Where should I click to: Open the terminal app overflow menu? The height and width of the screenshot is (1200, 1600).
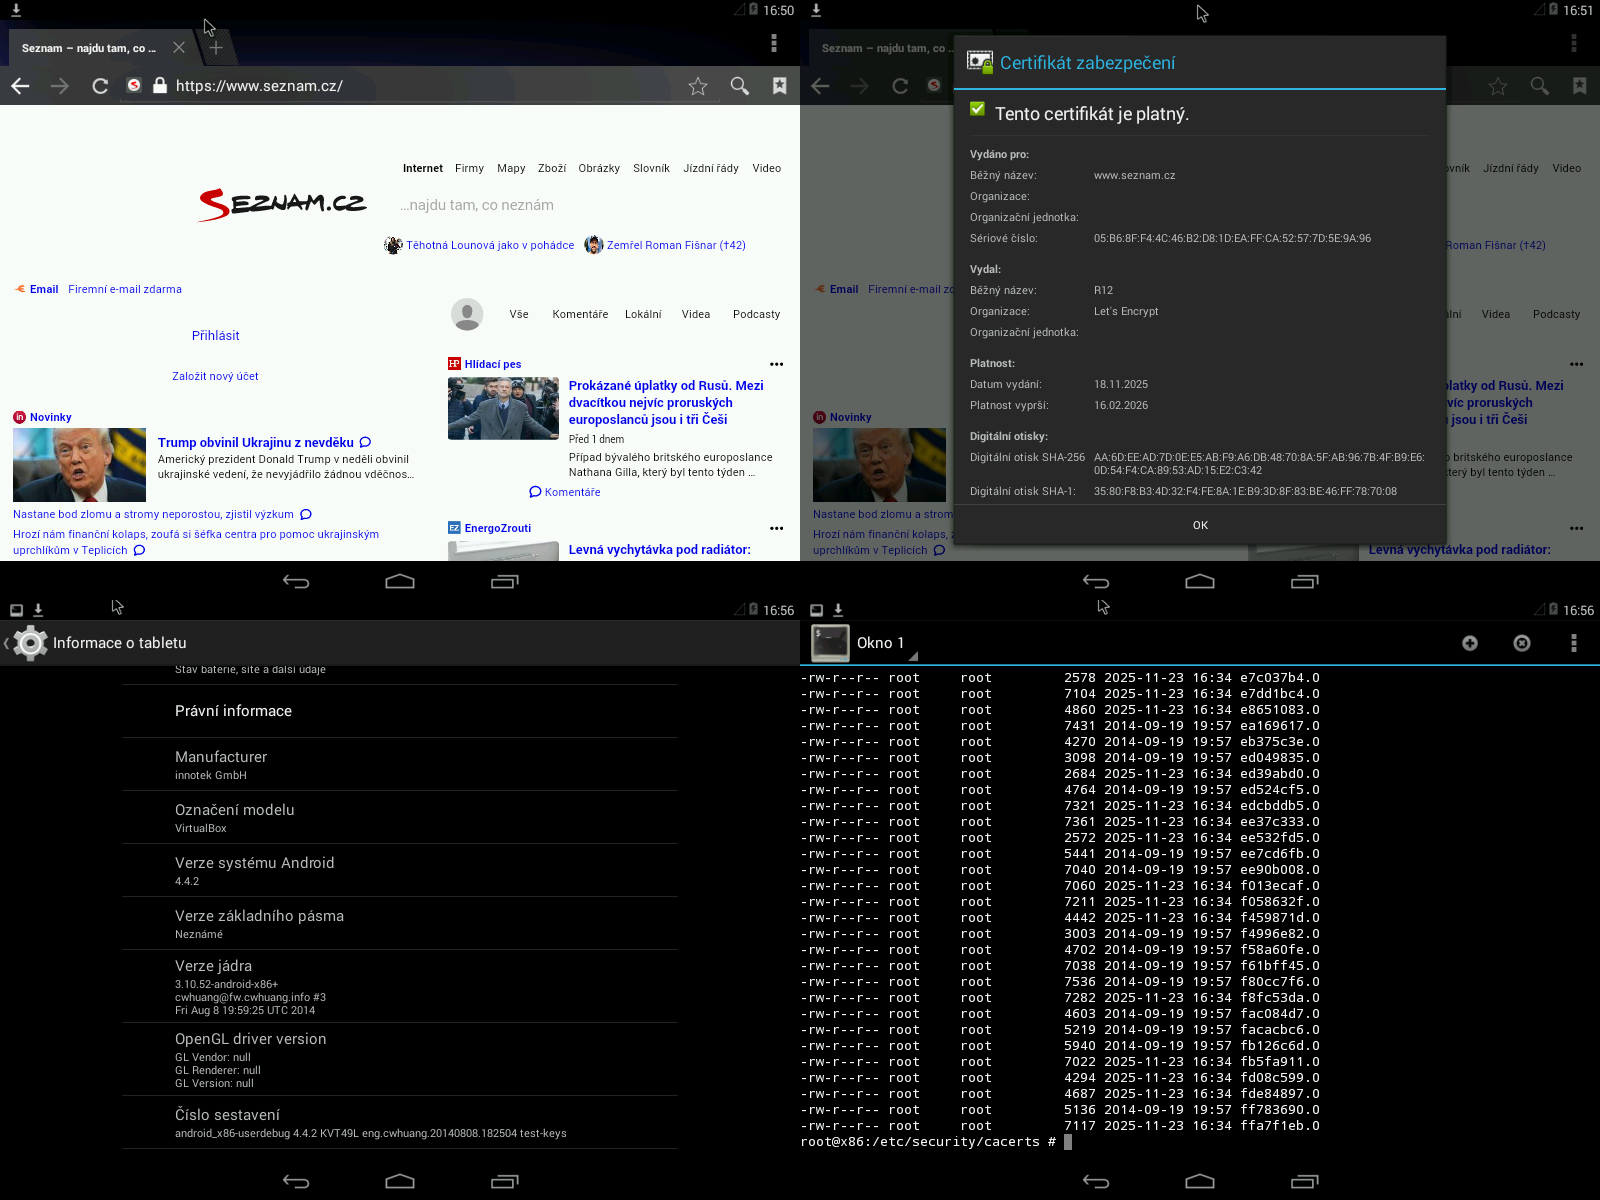coord(1573,643)
